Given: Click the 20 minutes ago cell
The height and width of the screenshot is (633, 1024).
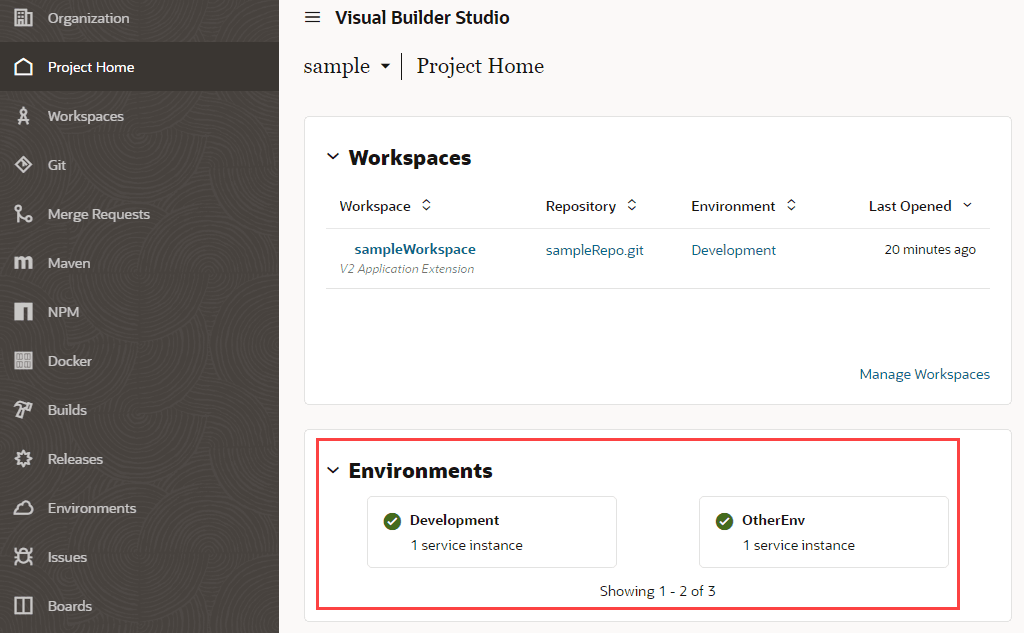Looking at the screenshot, I should (x=930, y=250).
